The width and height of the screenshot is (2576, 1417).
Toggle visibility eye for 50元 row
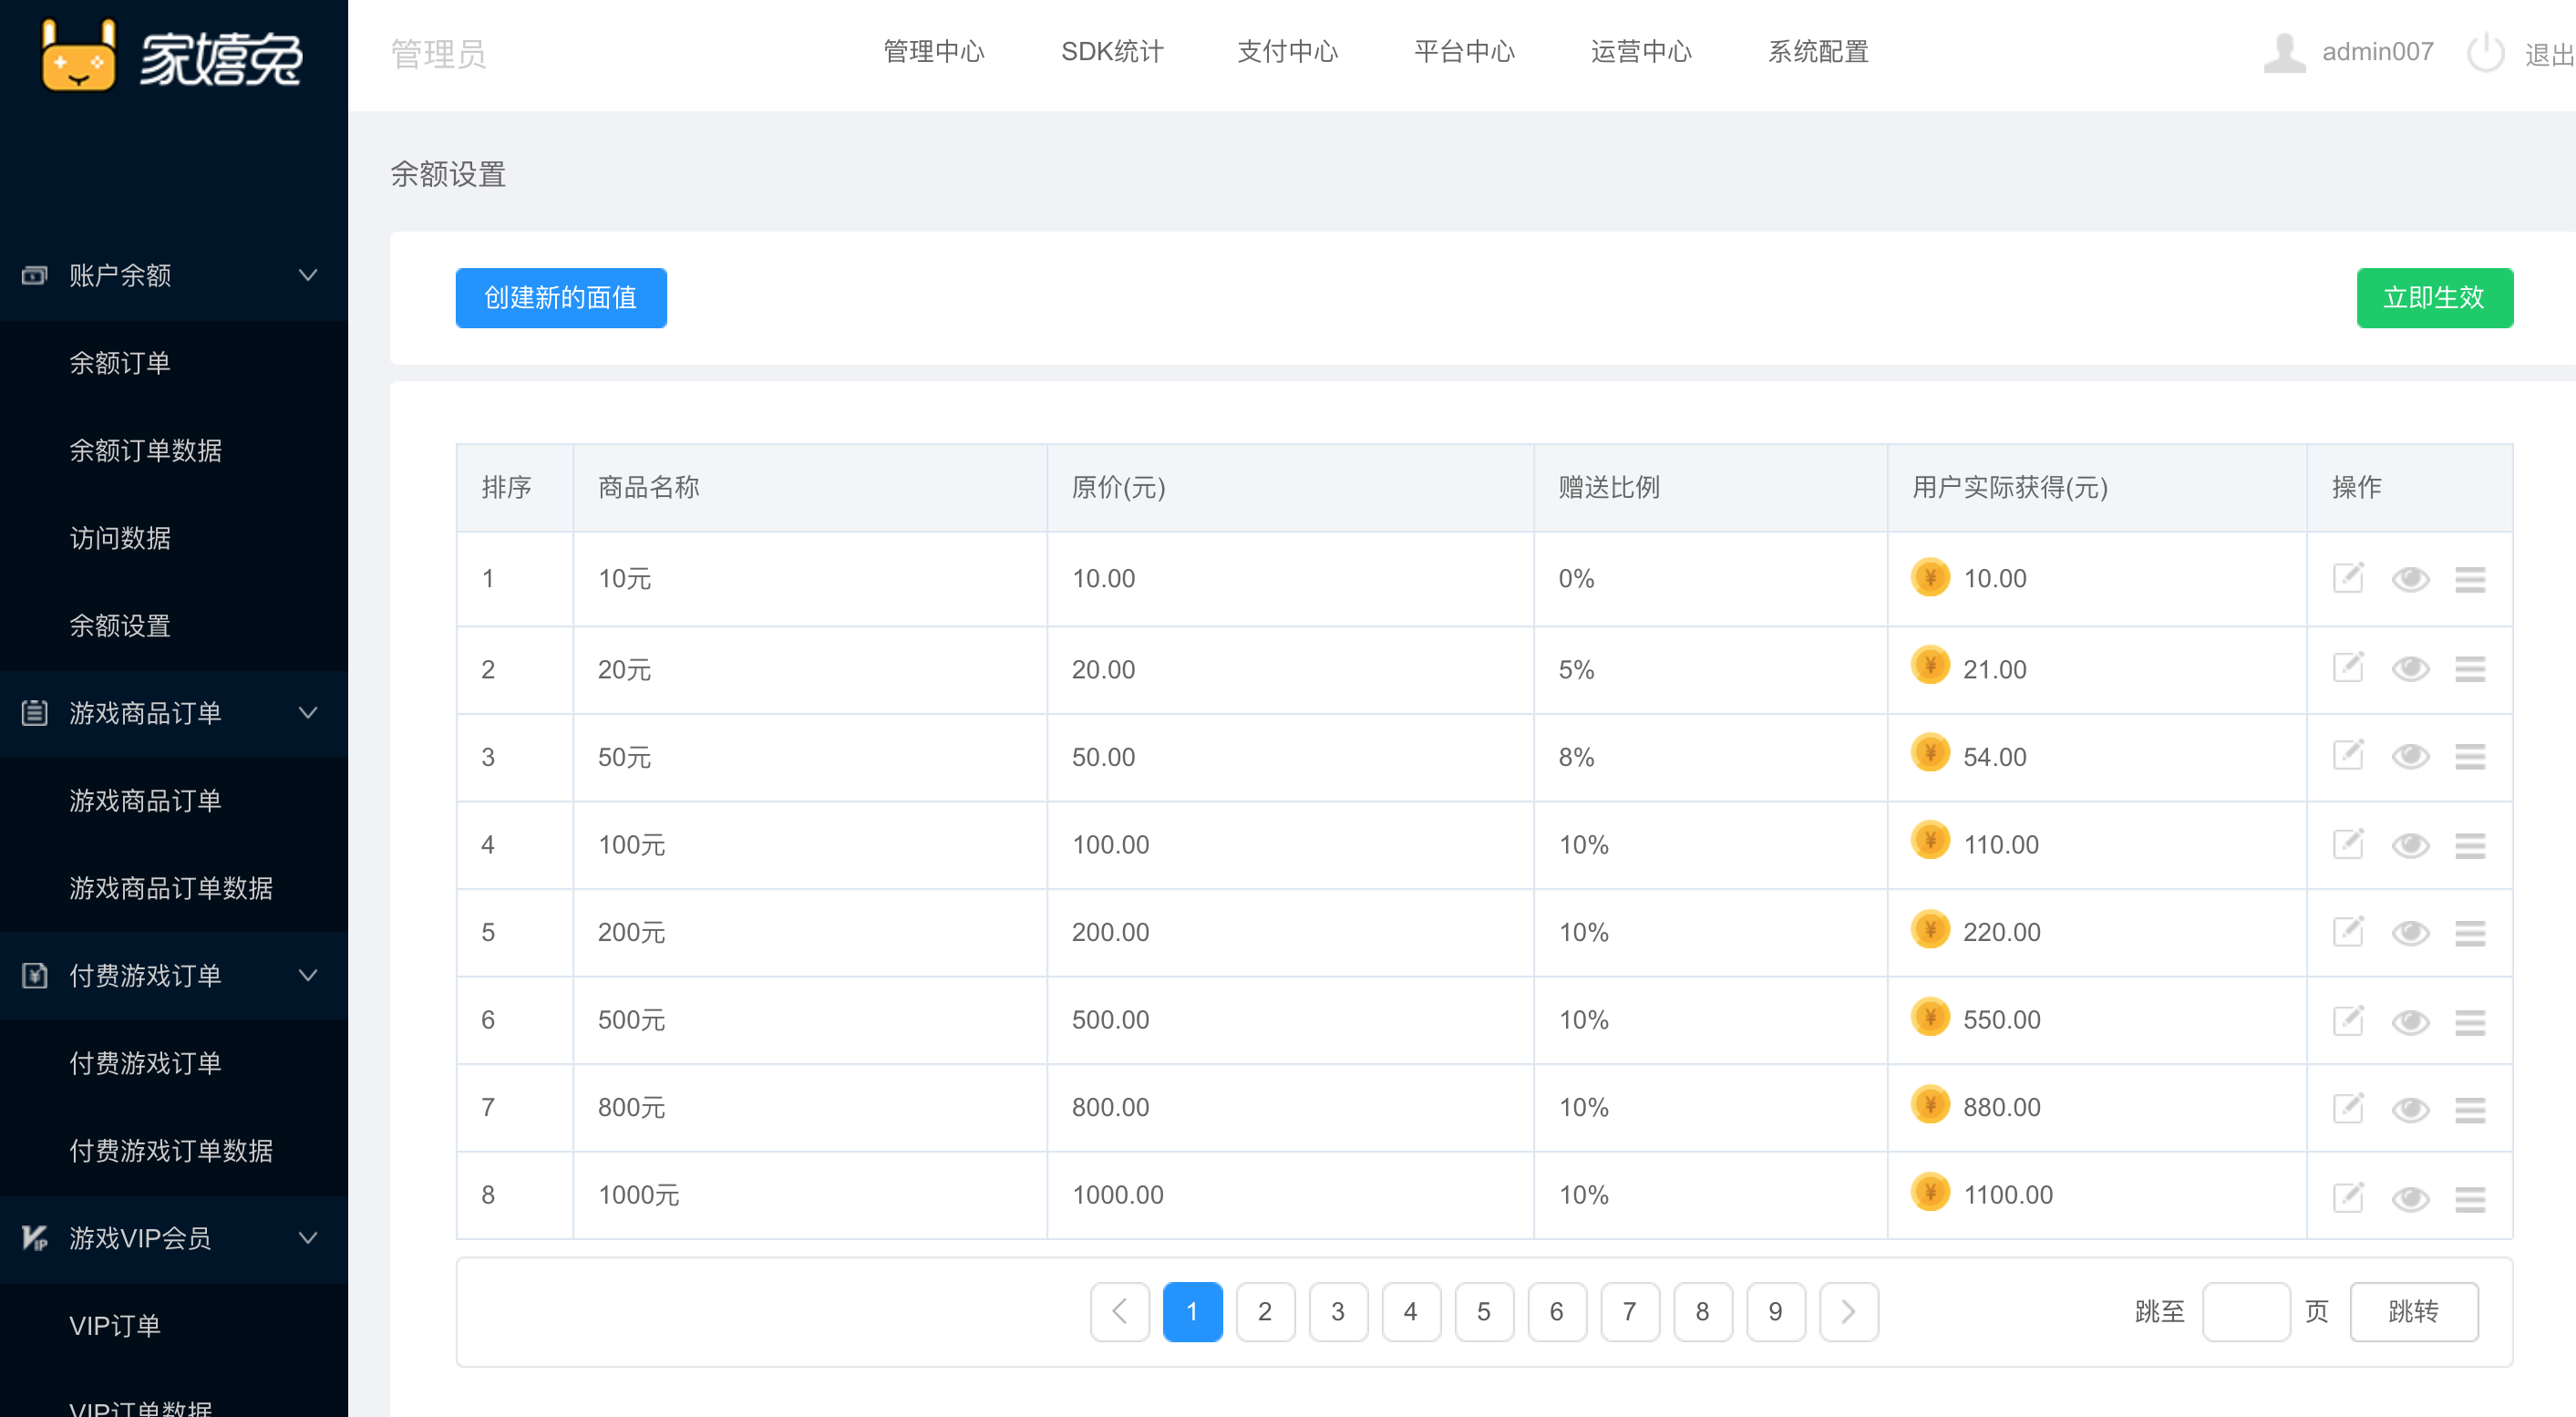pos(2410,757)
